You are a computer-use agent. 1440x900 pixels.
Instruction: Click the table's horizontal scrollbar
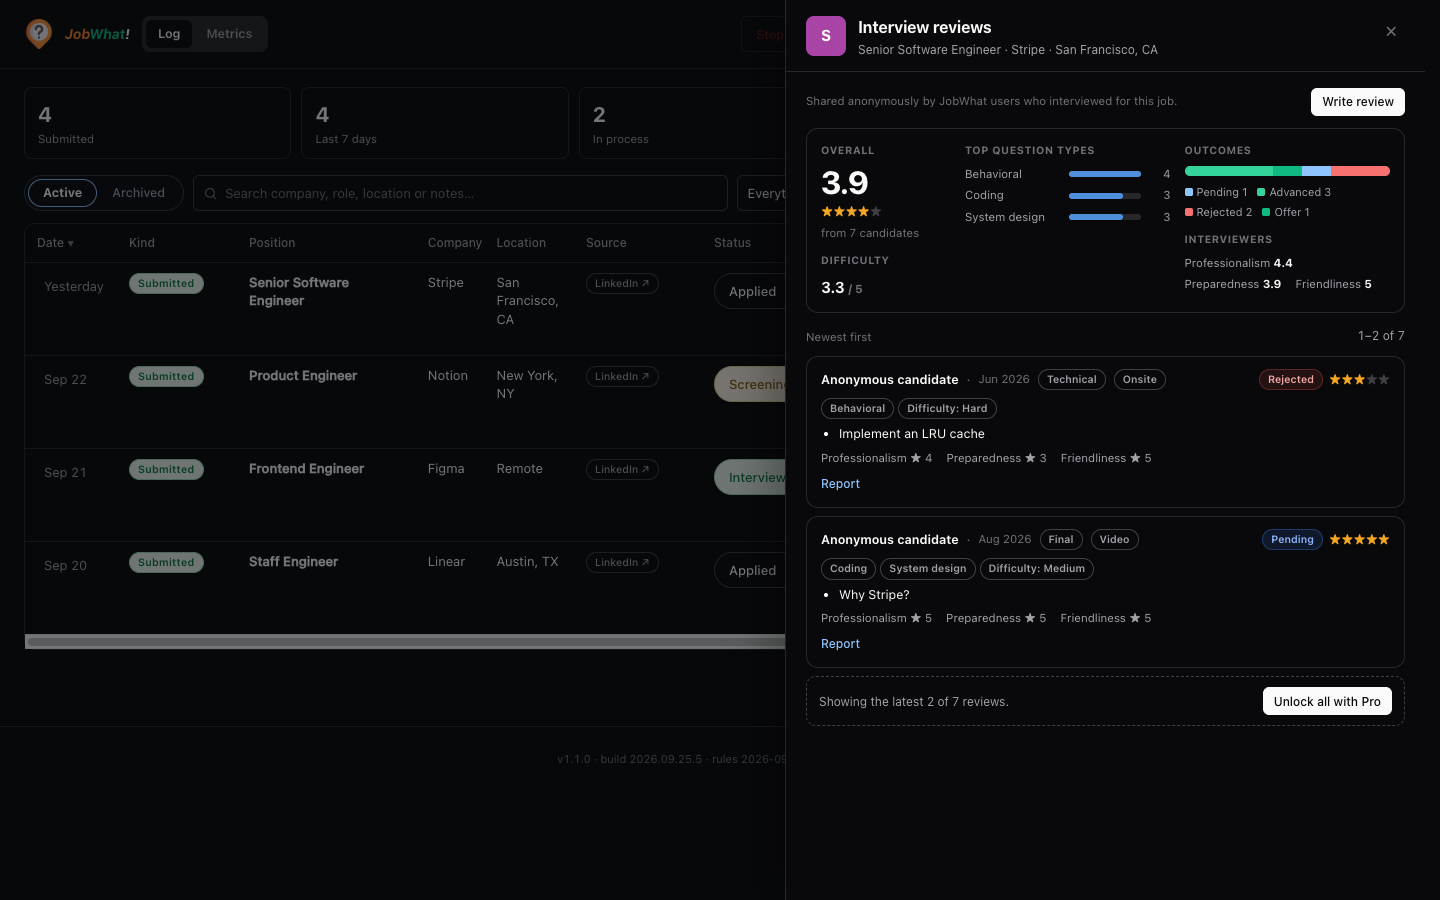pyautogui.click(x=405, y=642)
